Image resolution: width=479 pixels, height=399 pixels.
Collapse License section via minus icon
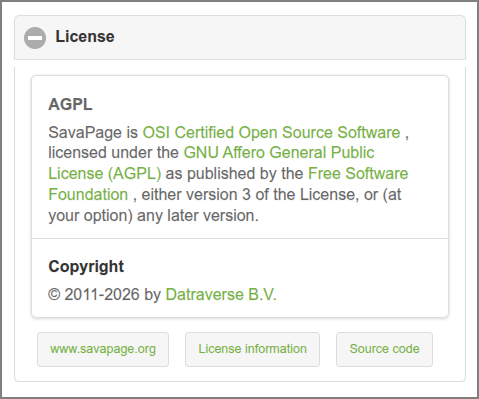coord(35,38)
